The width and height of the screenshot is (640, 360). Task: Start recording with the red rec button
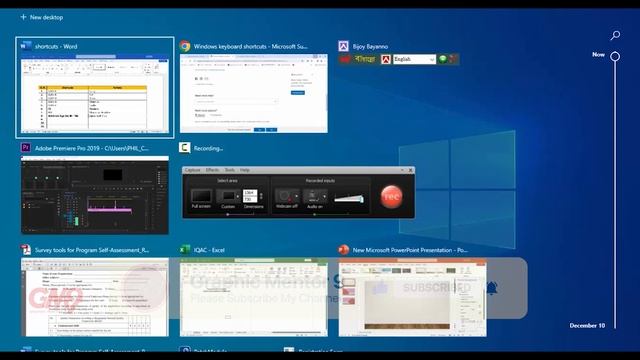(x=391, y=196)
